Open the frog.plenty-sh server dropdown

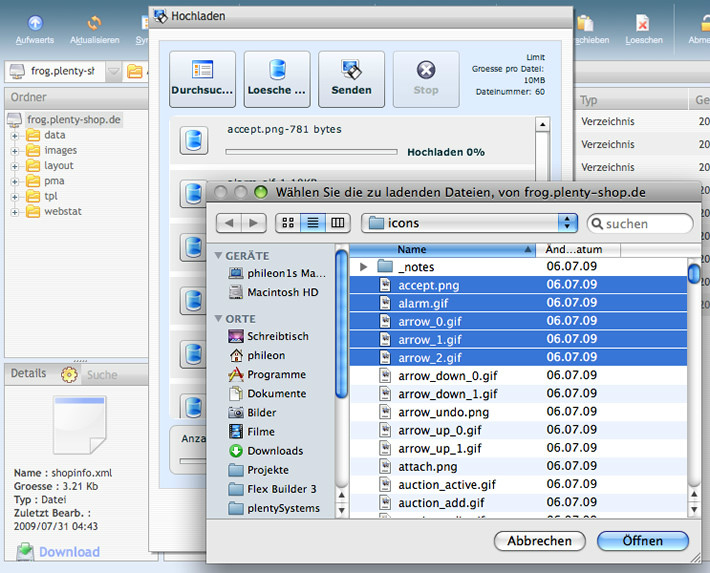coord(114,71)
